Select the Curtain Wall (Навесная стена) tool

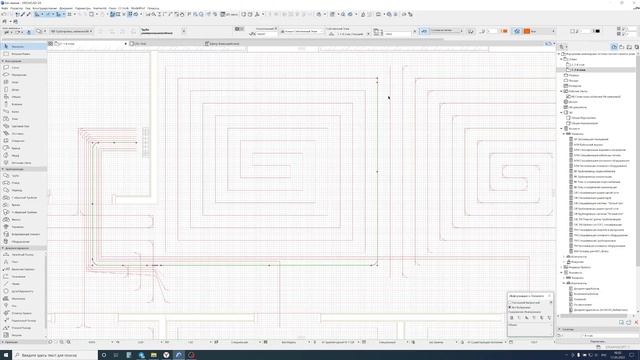[x=23, y=127]
